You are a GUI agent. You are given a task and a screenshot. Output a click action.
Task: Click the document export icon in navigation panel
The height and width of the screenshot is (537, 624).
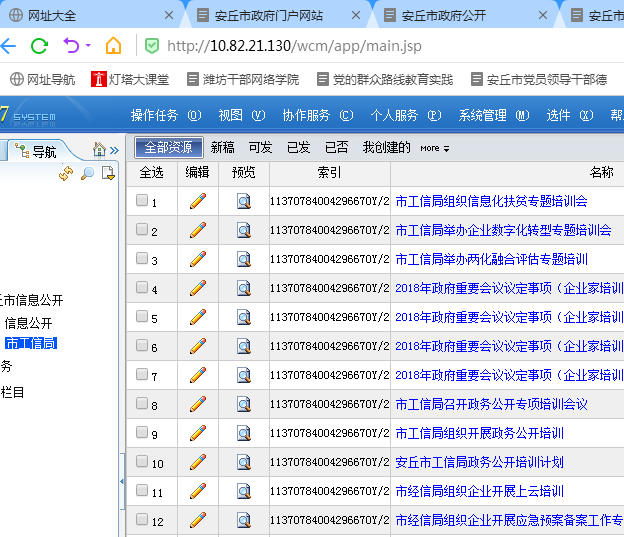(108, 174)
